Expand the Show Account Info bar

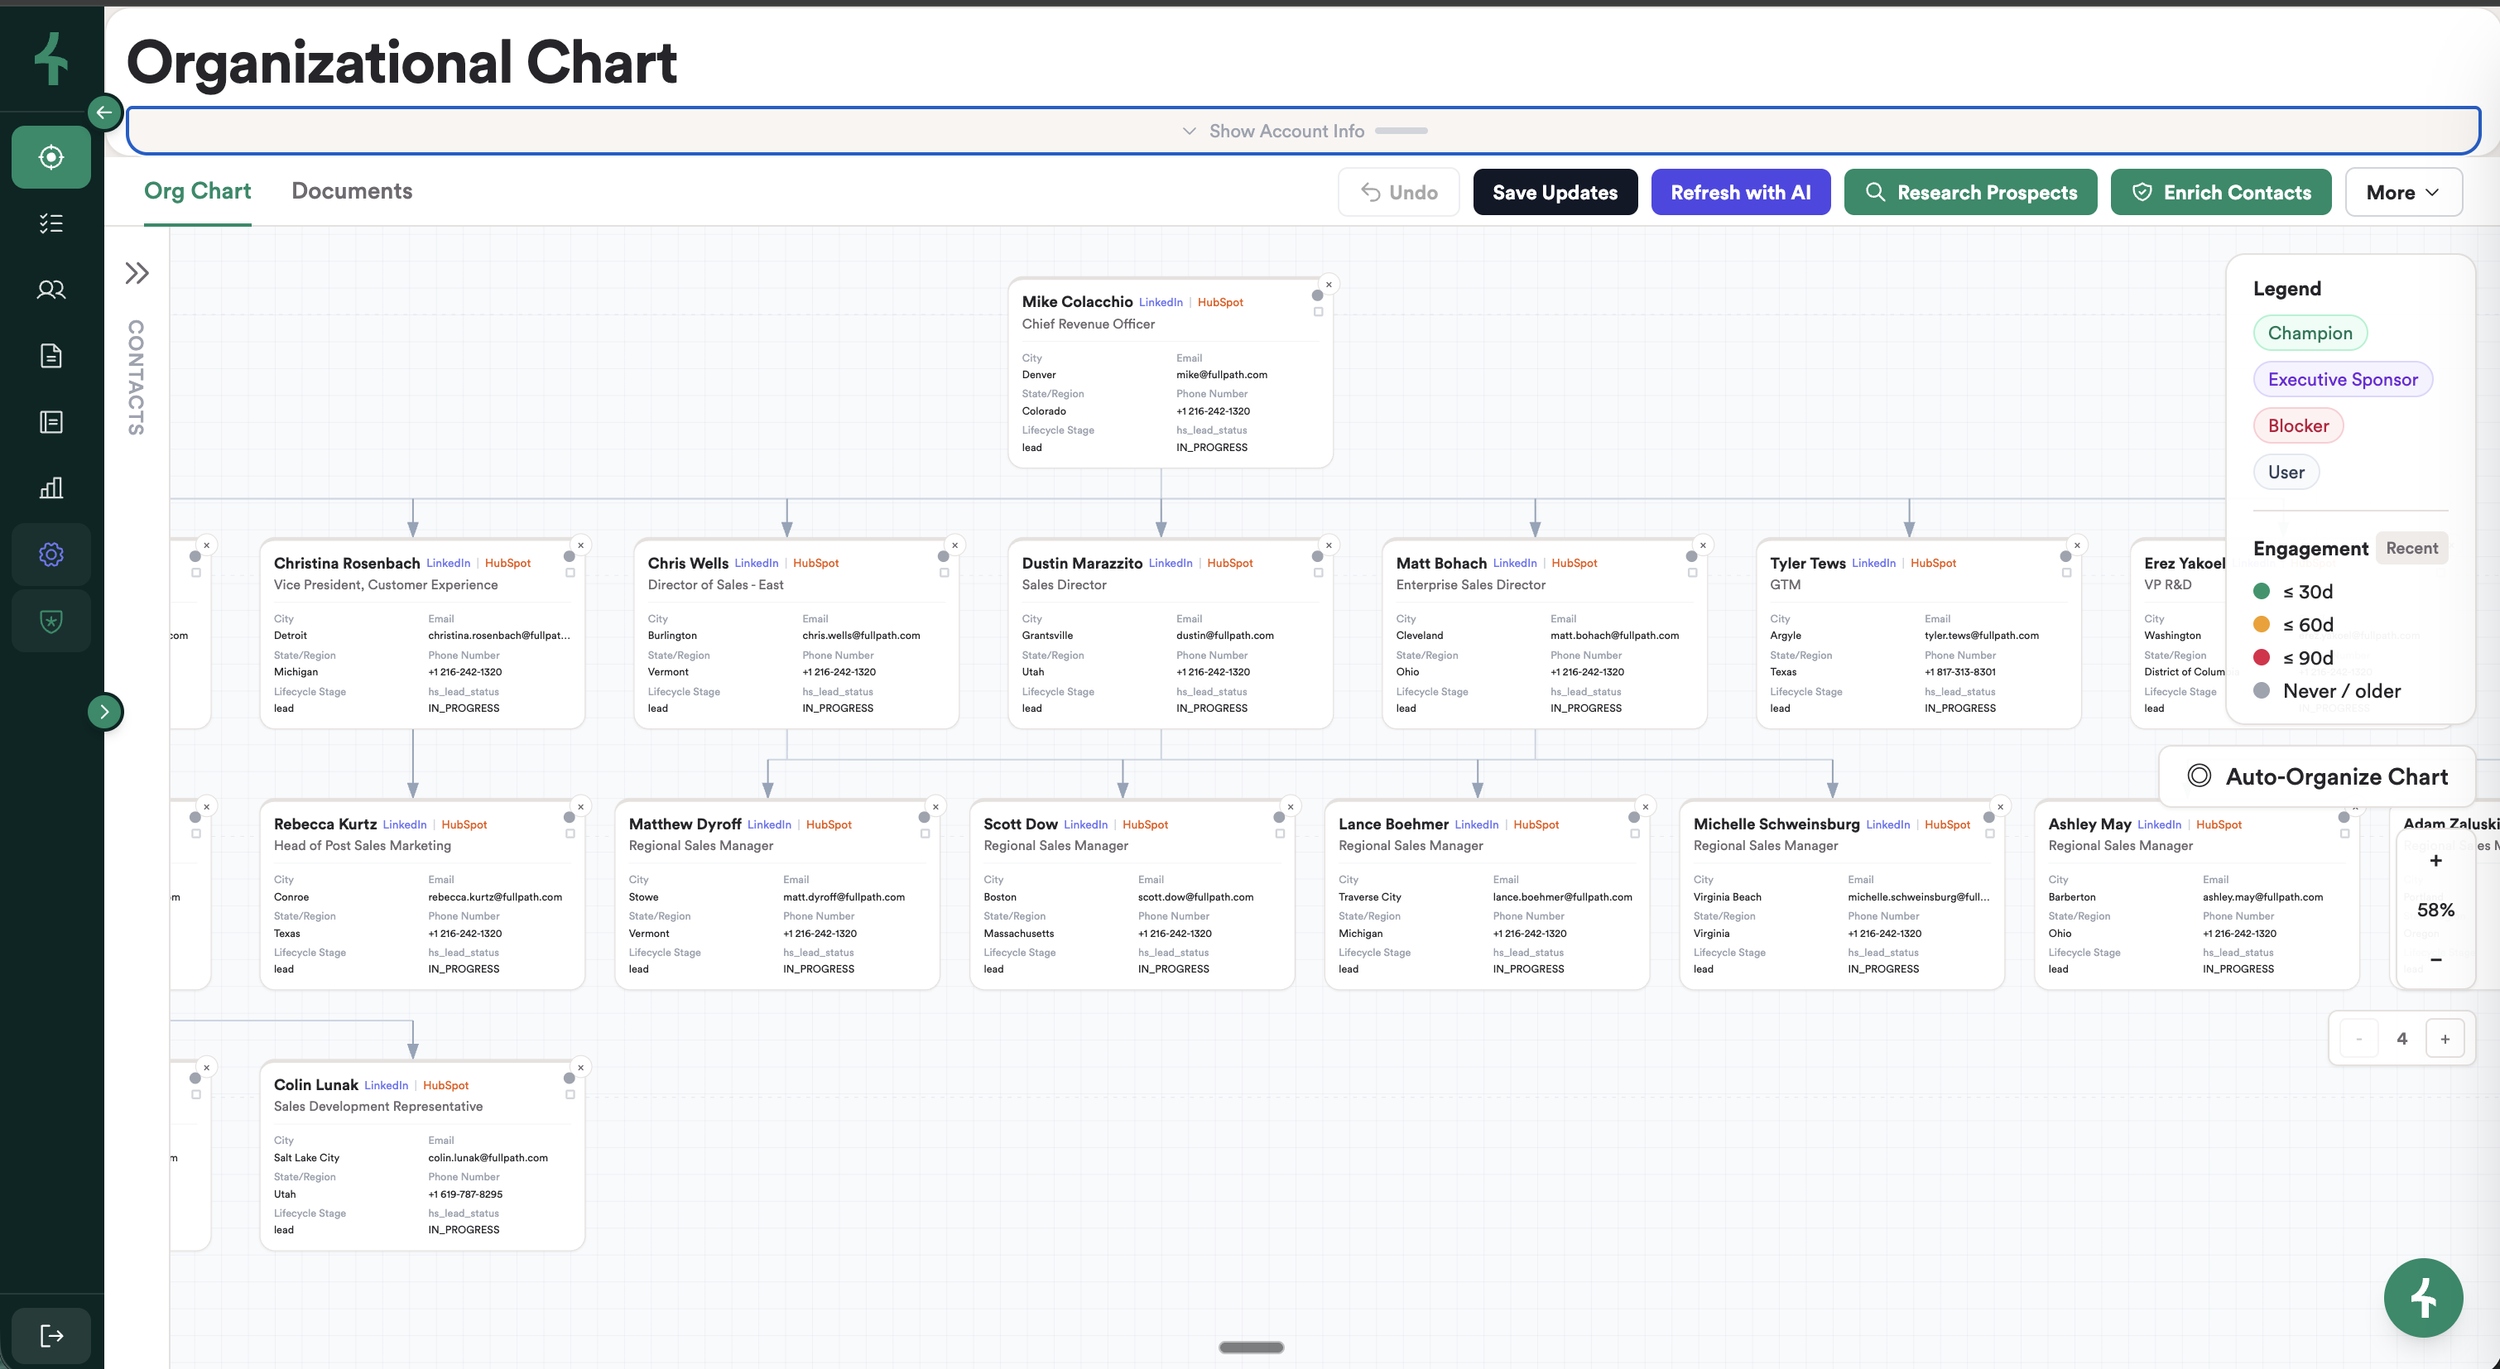click(1287, 131)
